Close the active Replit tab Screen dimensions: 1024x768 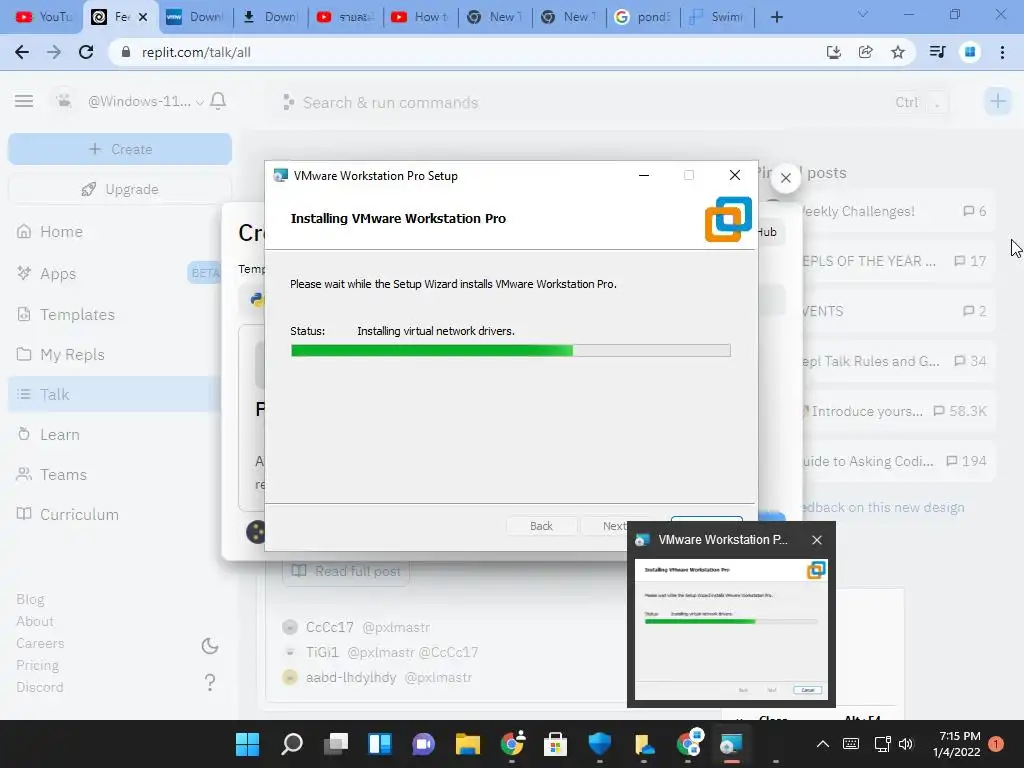[143, 18]
